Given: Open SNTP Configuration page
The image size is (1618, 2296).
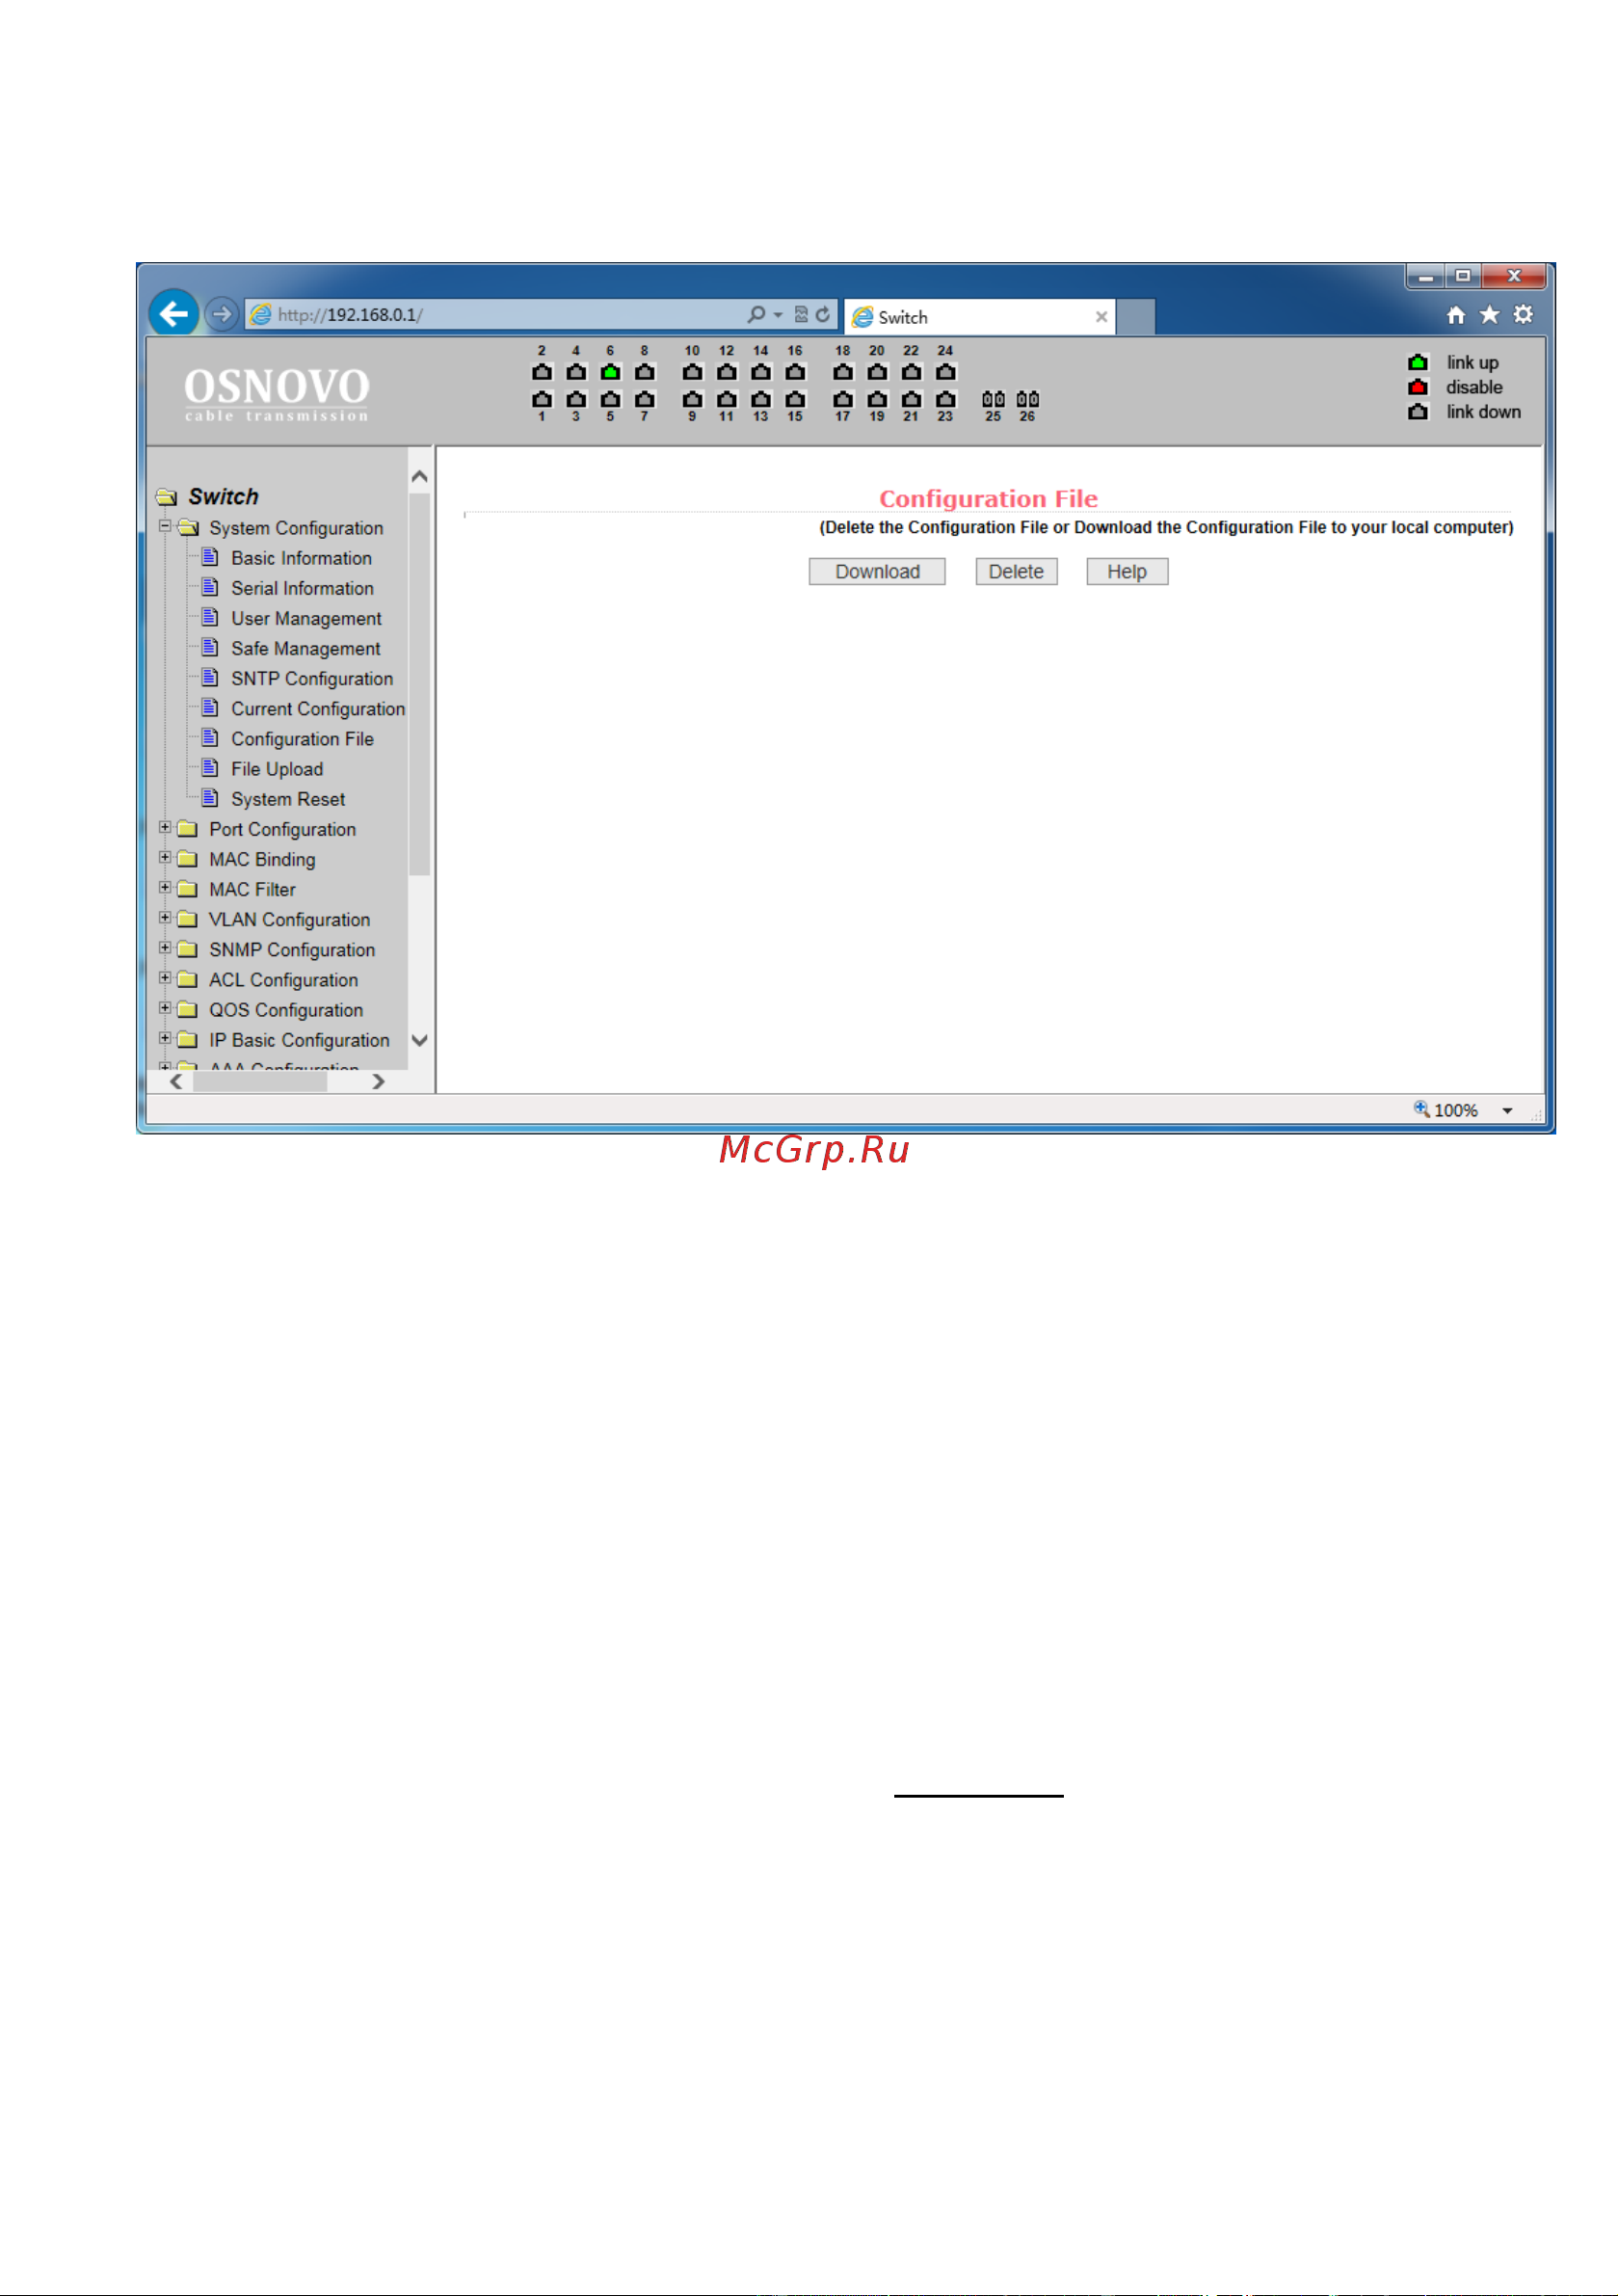Looking at the screenshot, I should [x=312, y=678].
